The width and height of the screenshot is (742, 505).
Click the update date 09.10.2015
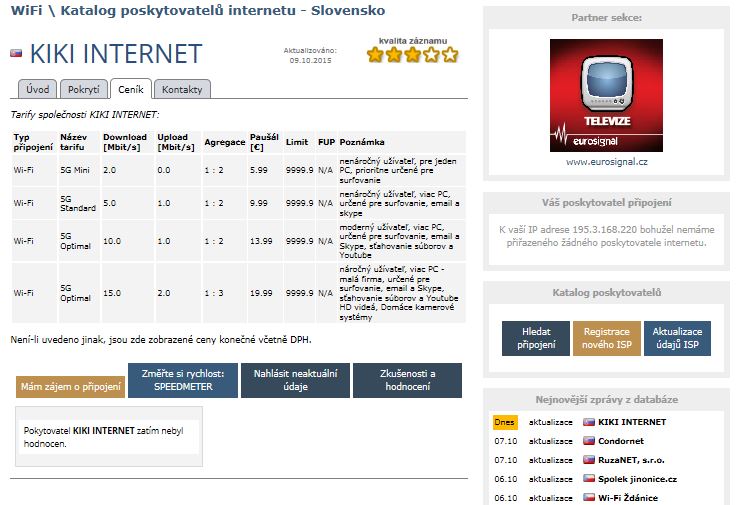[310, 61]
